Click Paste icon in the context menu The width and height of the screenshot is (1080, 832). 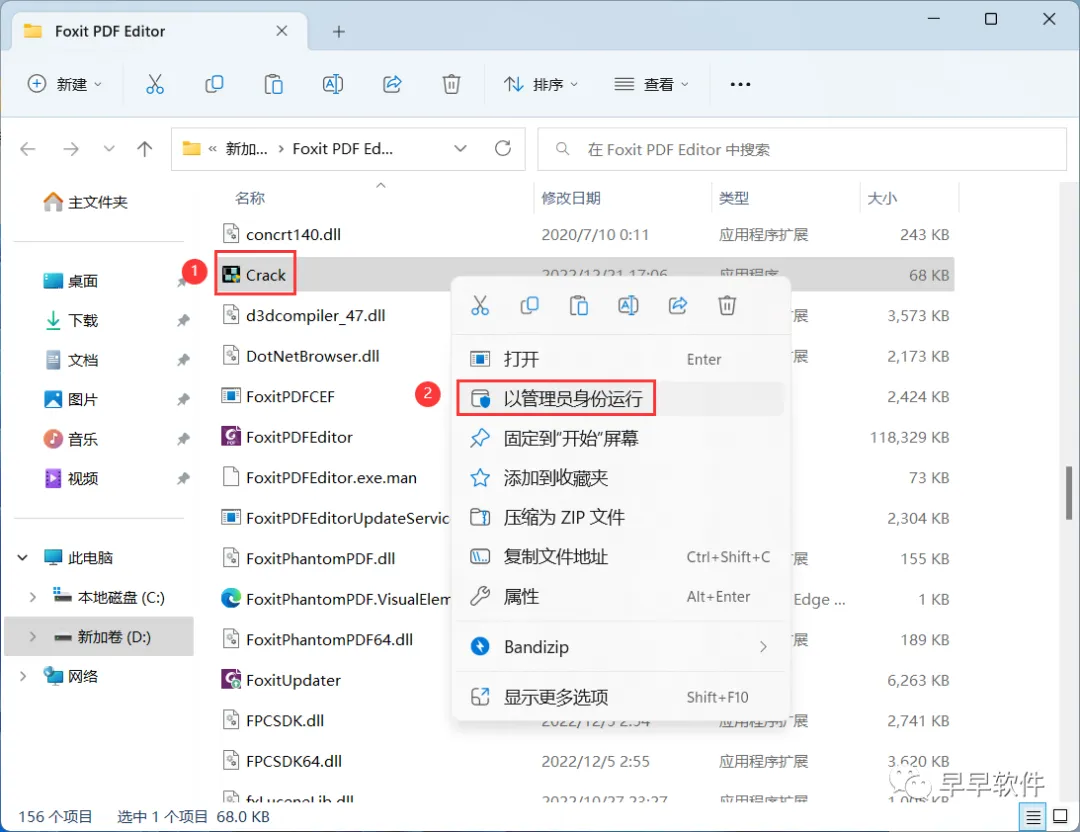[579, 305]
